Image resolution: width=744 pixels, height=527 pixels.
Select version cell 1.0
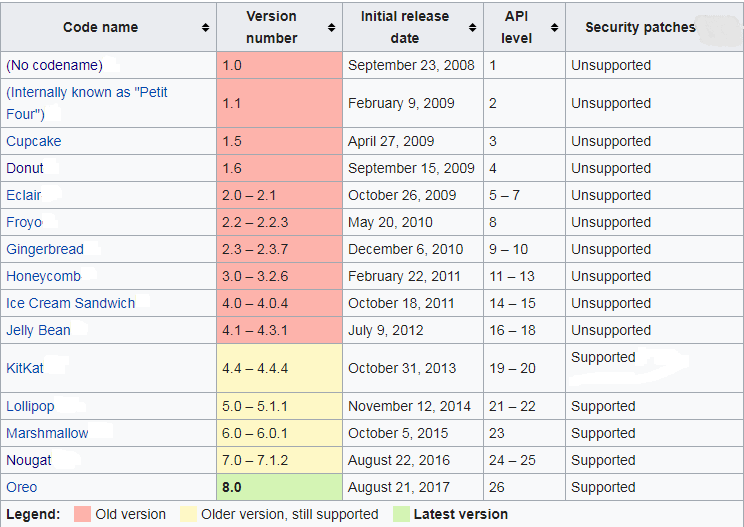279,65
